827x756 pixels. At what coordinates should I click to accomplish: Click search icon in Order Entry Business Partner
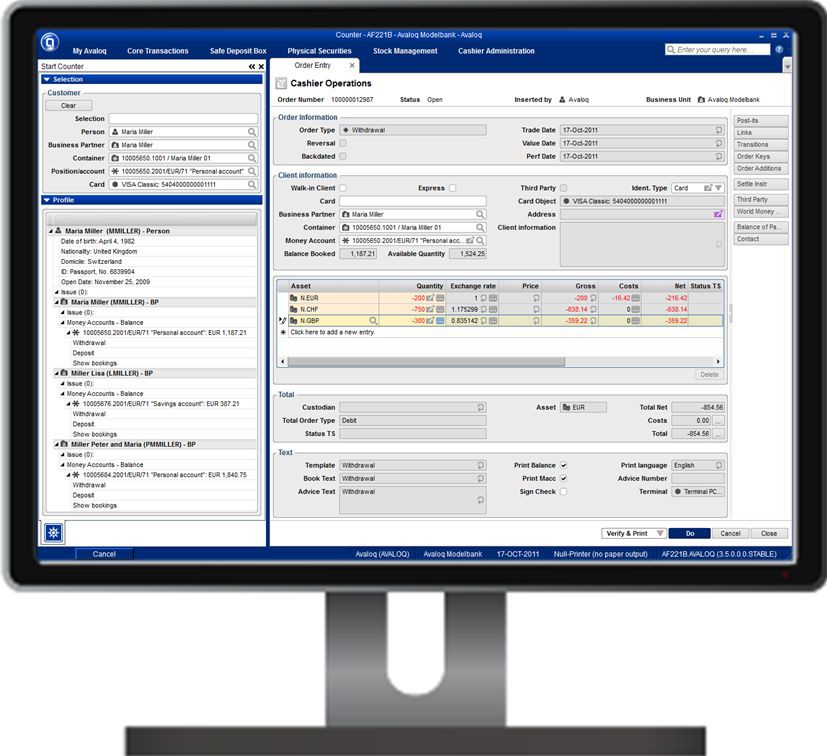pos(480,214)
